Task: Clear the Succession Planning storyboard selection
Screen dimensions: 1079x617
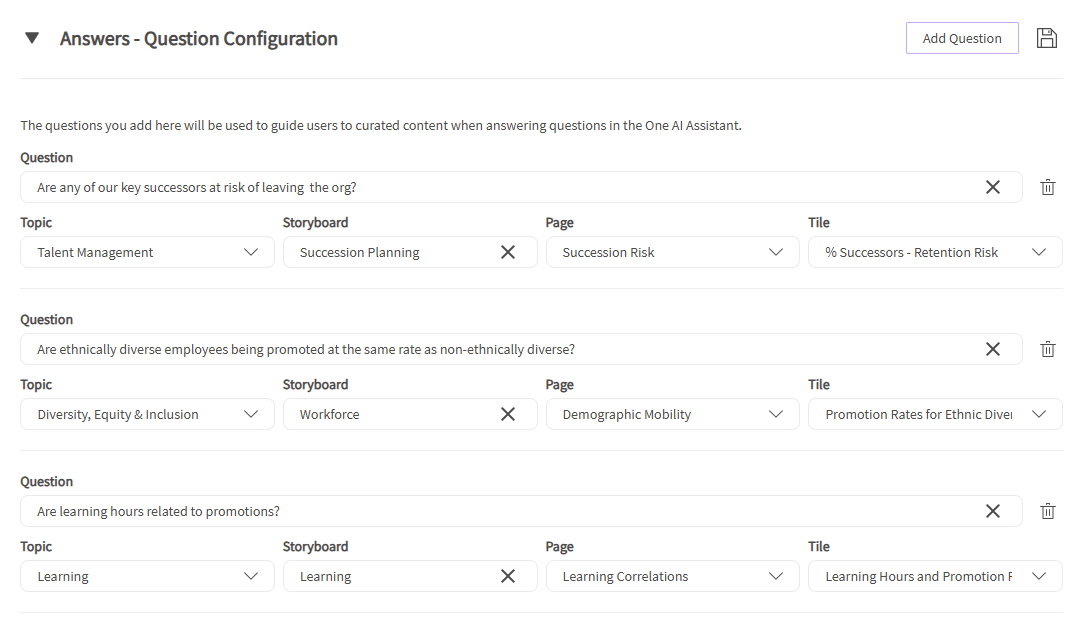Action: (x=508, y=252)
